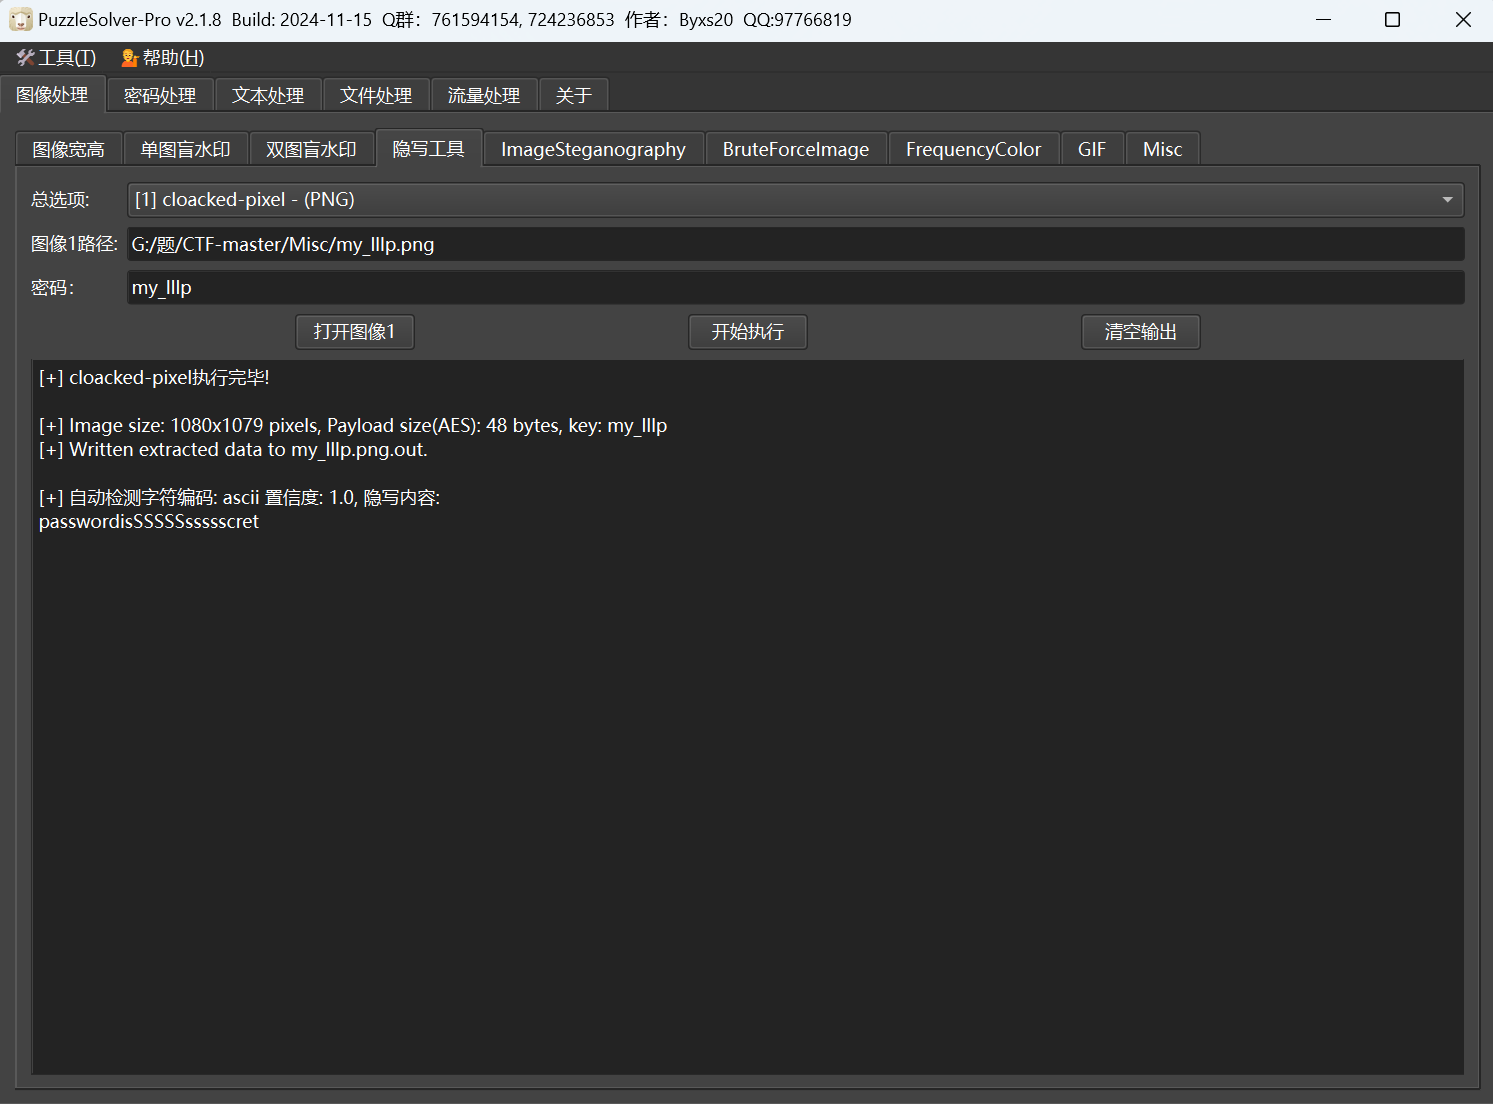1493x1104 pixels.
Task: Click the passwordisSSSSSssssscret output line
Action: pos(149,522)
